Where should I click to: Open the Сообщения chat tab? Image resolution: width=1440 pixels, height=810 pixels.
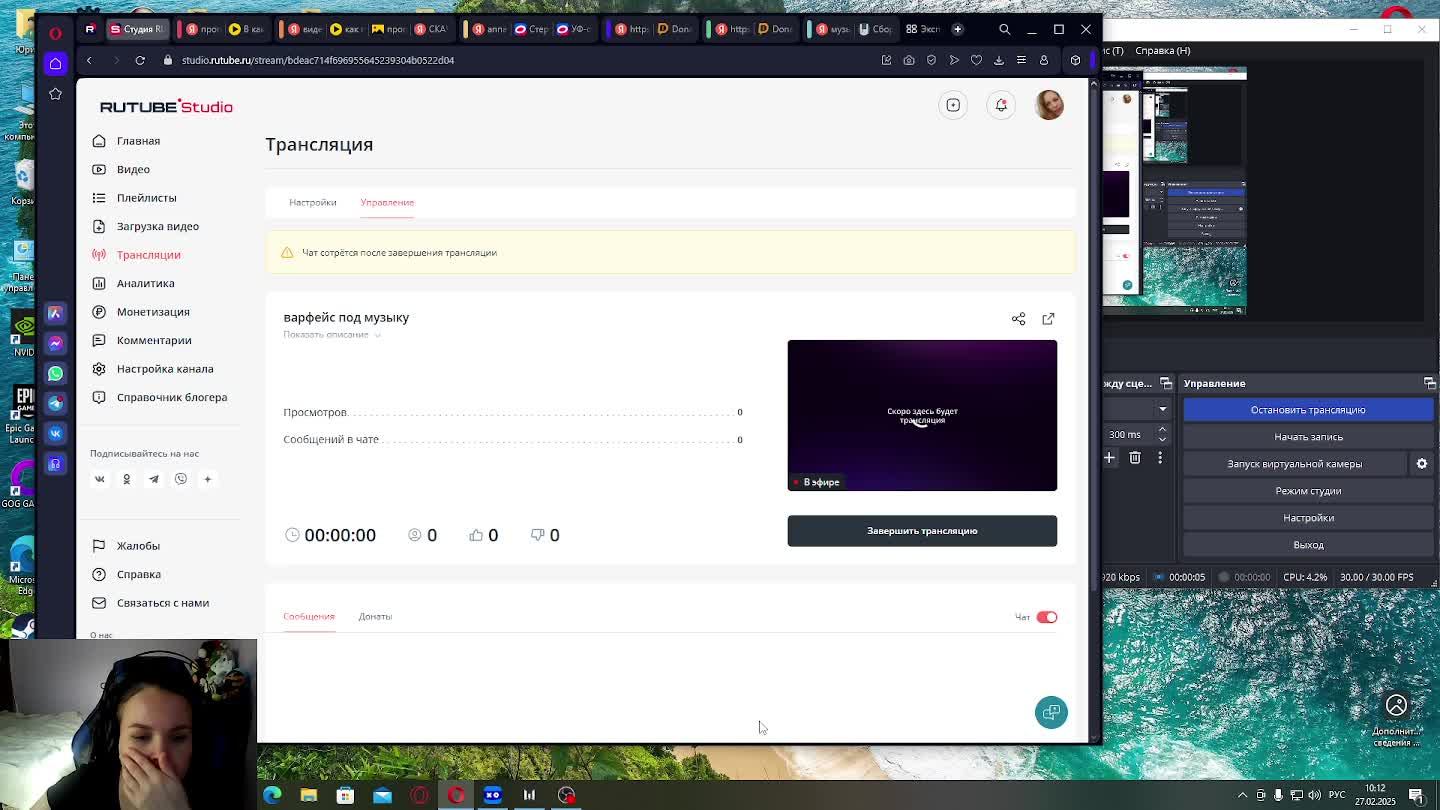[308, 616]
